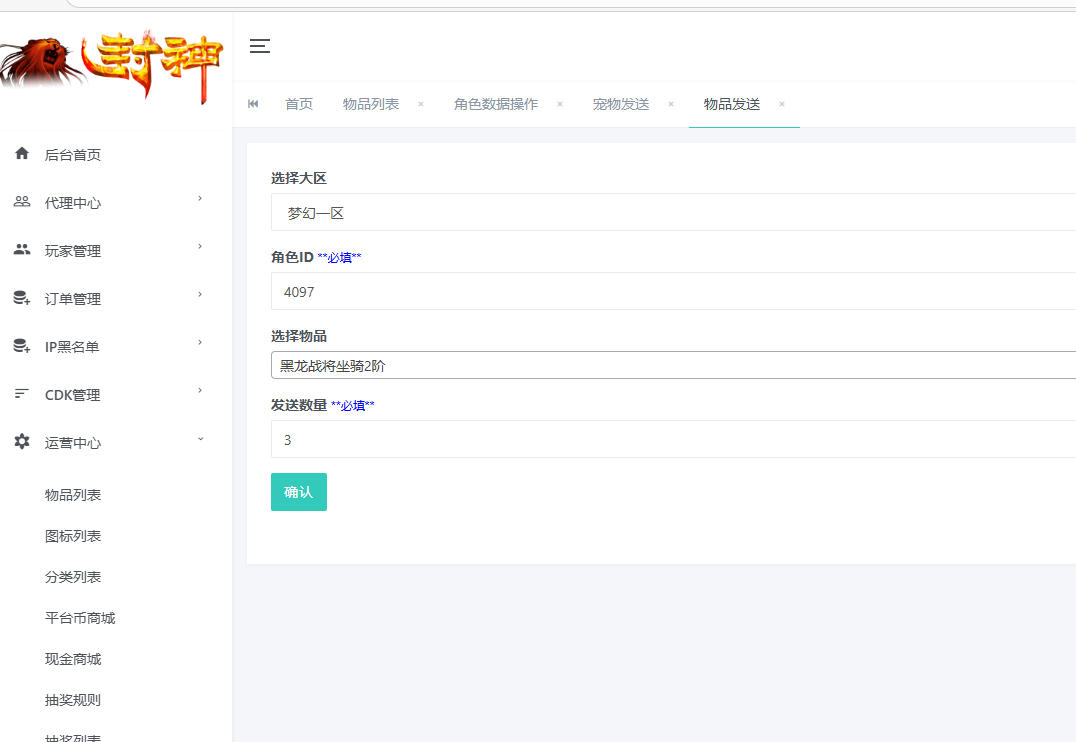Click the 代理中心 agents icon
Viewport: 1076px width, 742px height.
(22, 202)
